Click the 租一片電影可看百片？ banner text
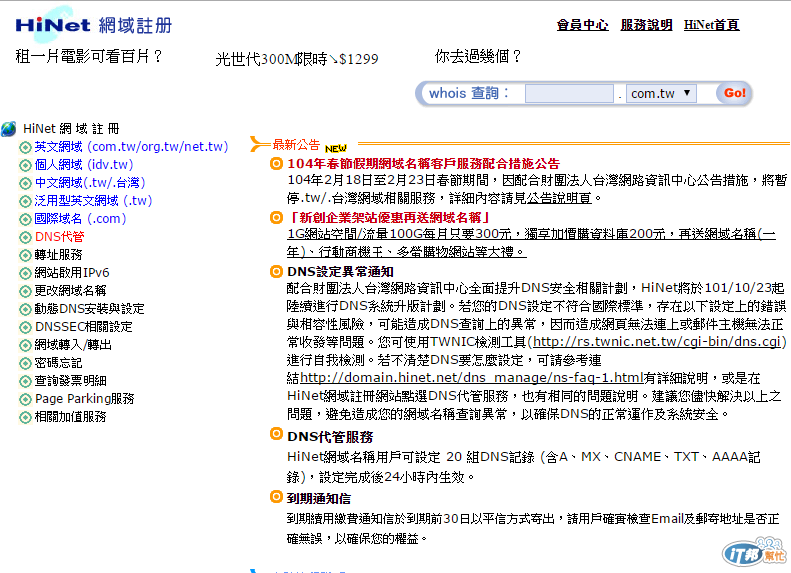Viewport: 791px width, 573px height. coord(89,56)
